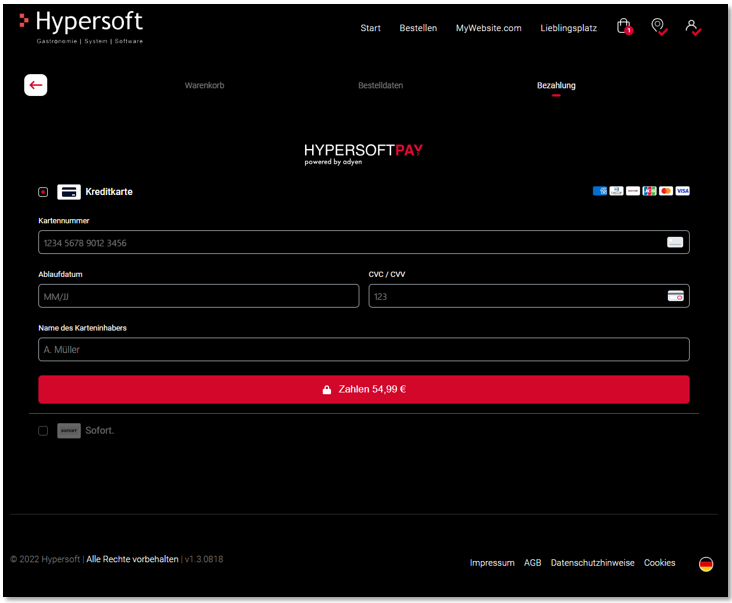Open the Datenschutzhinweise link
Viewport: 732px width, 603px height.
pos(592,563)
